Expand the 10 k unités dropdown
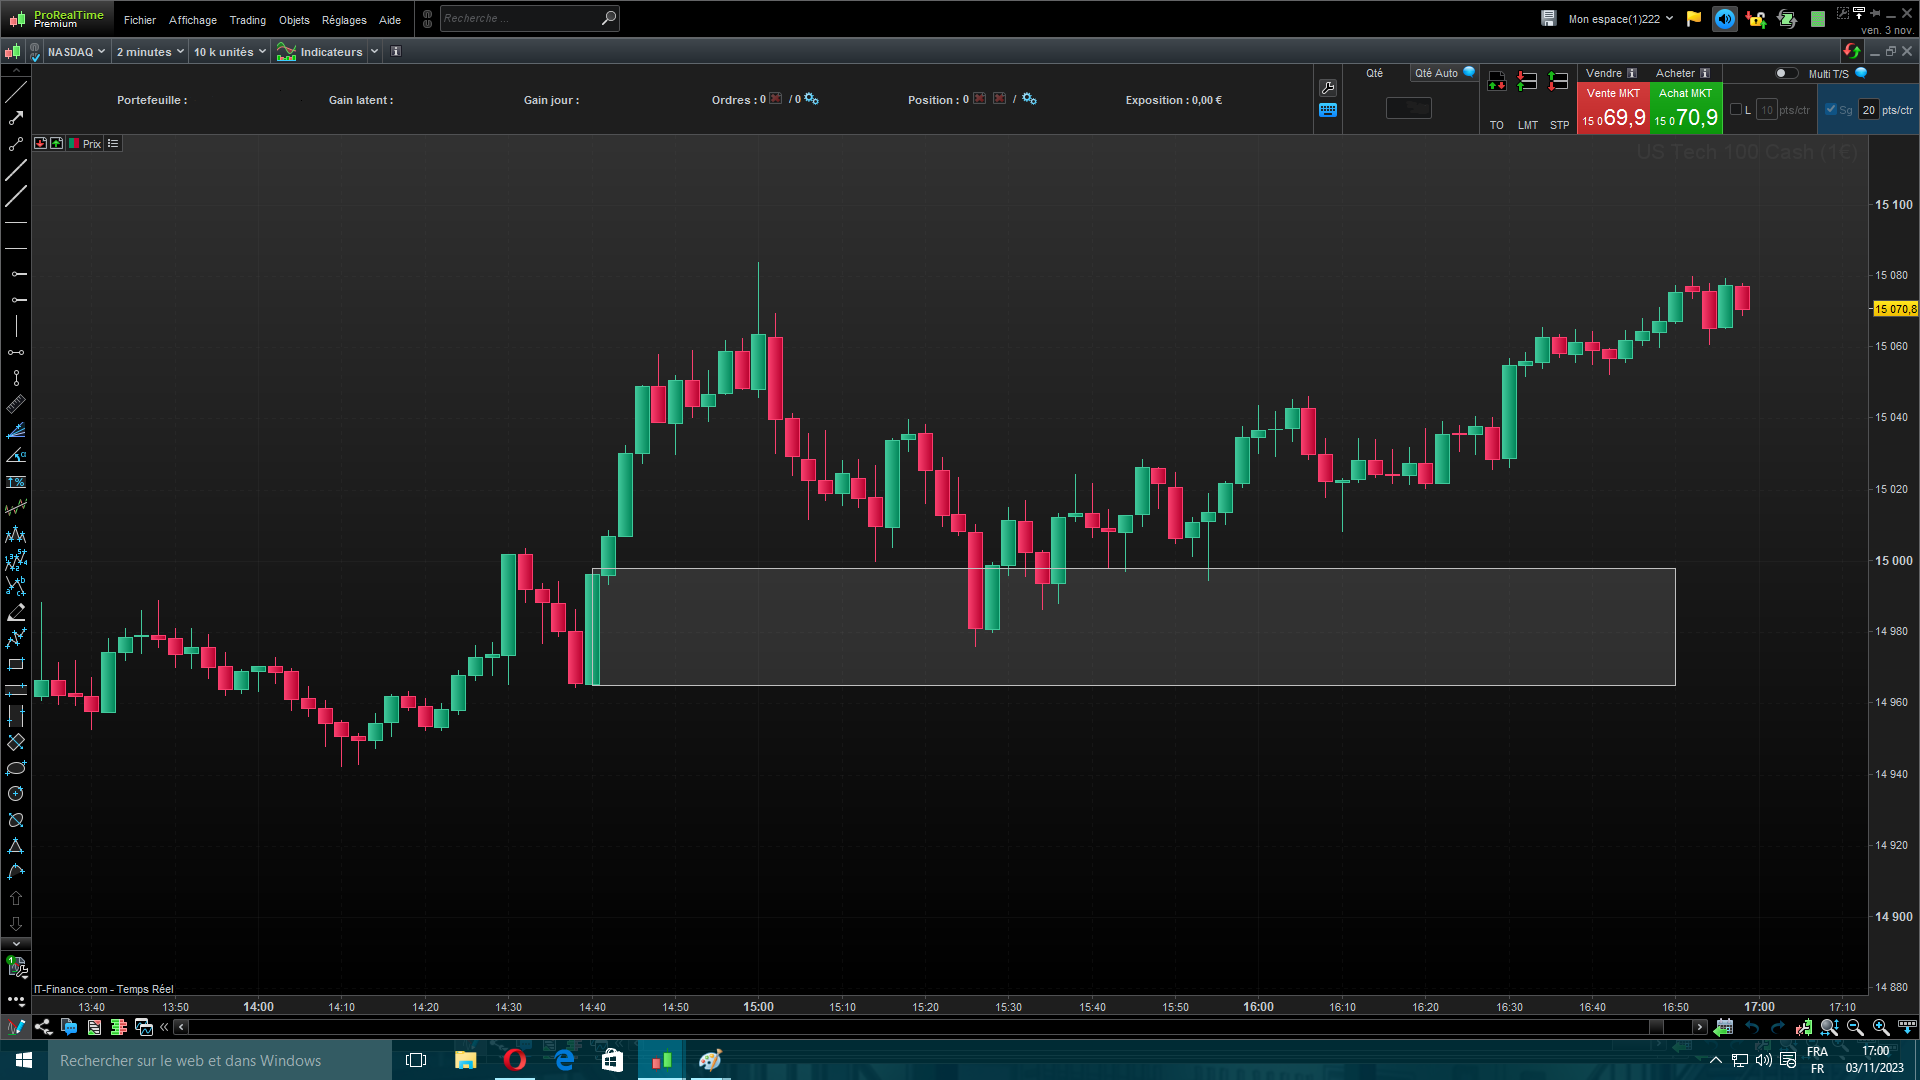Screen dimensions: 1920x1080 point(230,52)
